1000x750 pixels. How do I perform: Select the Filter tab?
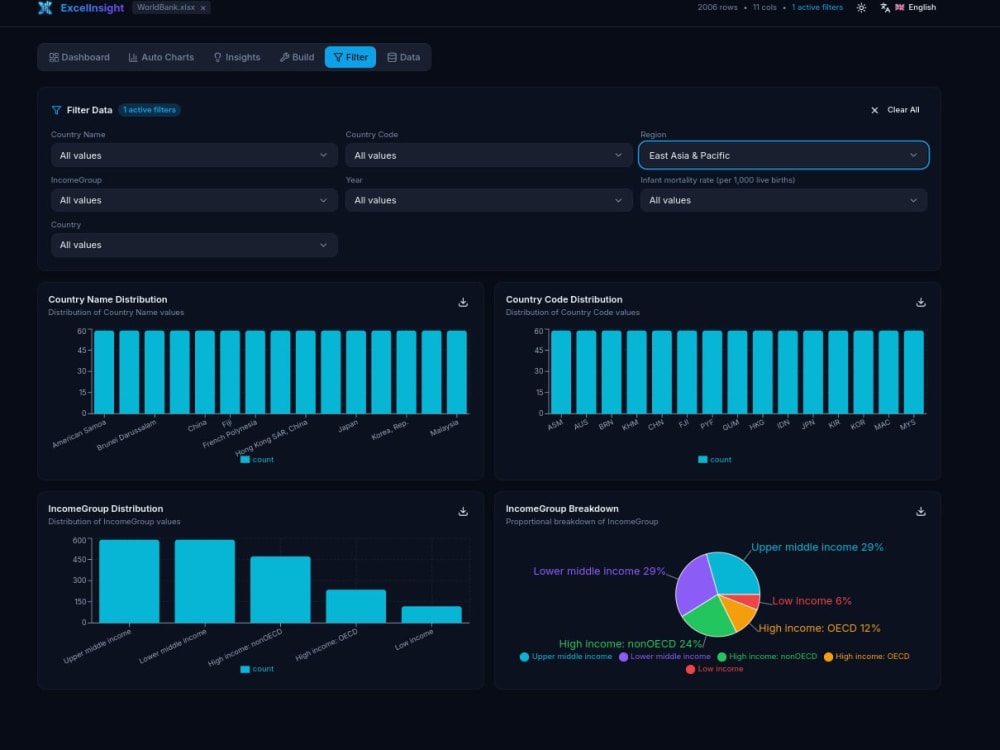pos(350,57)
